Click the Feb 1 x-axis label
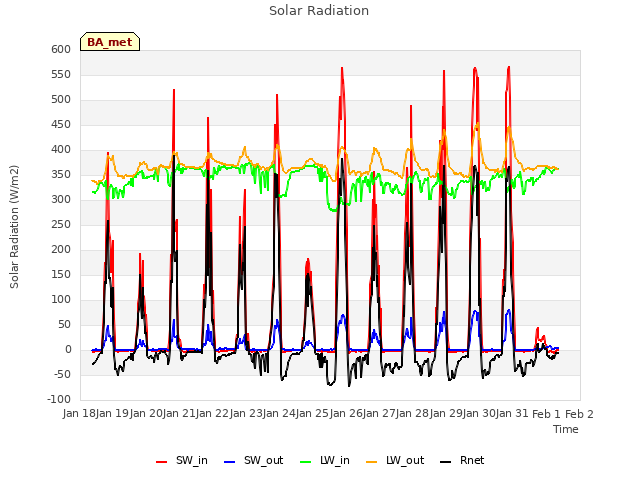 (546, 414)
